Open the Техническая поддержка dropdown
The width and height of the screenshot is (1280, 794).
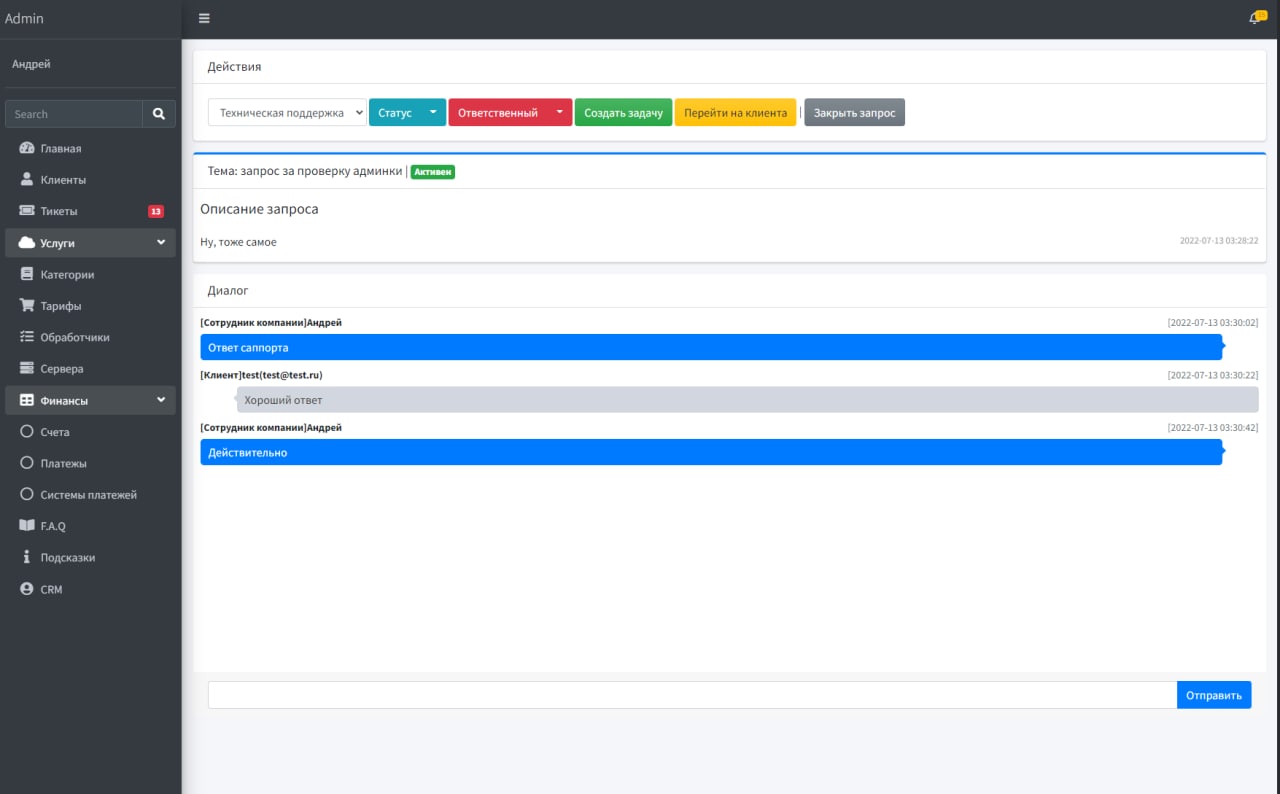pyautogui.click(x=287, y=113)
